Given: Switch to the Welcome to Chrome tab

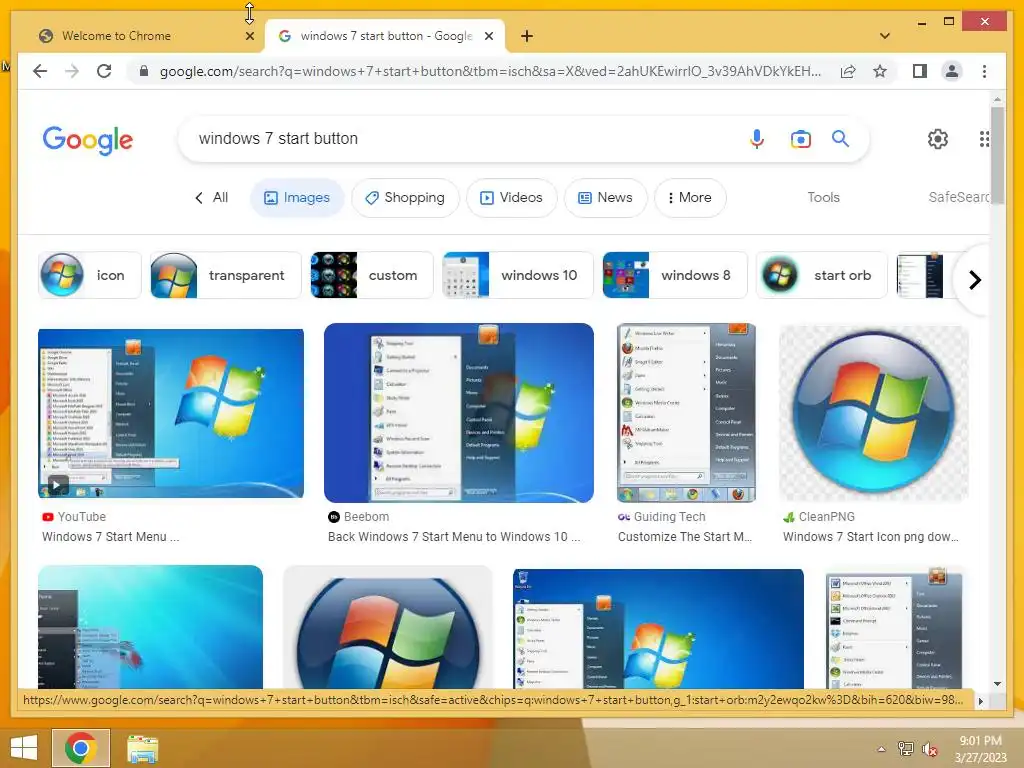Looking at the screenshot, I should point(140,36).
